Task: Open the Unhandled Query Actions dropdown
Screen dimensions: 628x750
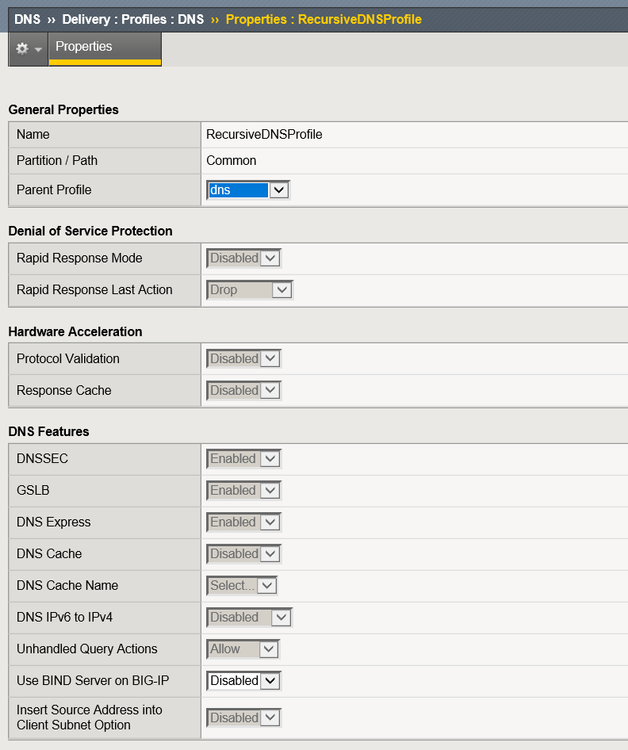Action: click(242, 649)
